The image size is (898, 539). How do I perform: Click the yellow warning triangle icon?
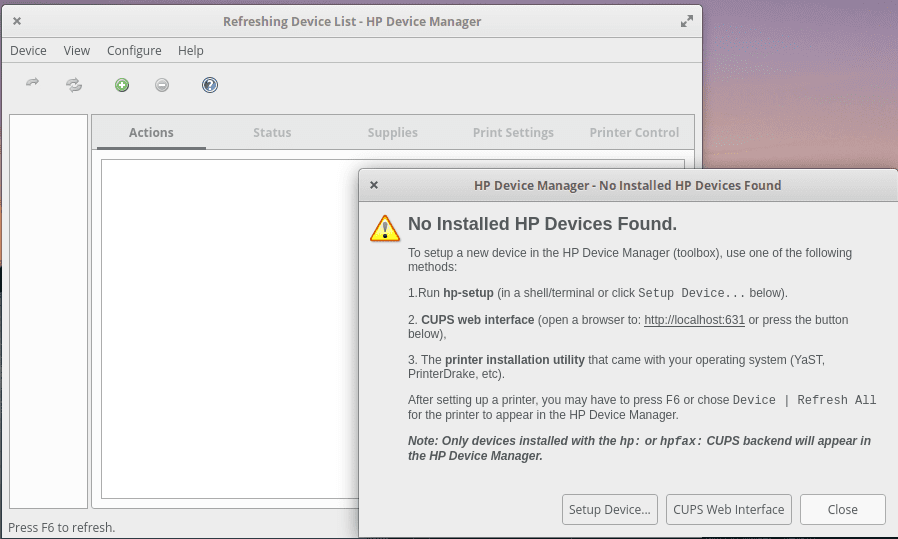[385, 228]
